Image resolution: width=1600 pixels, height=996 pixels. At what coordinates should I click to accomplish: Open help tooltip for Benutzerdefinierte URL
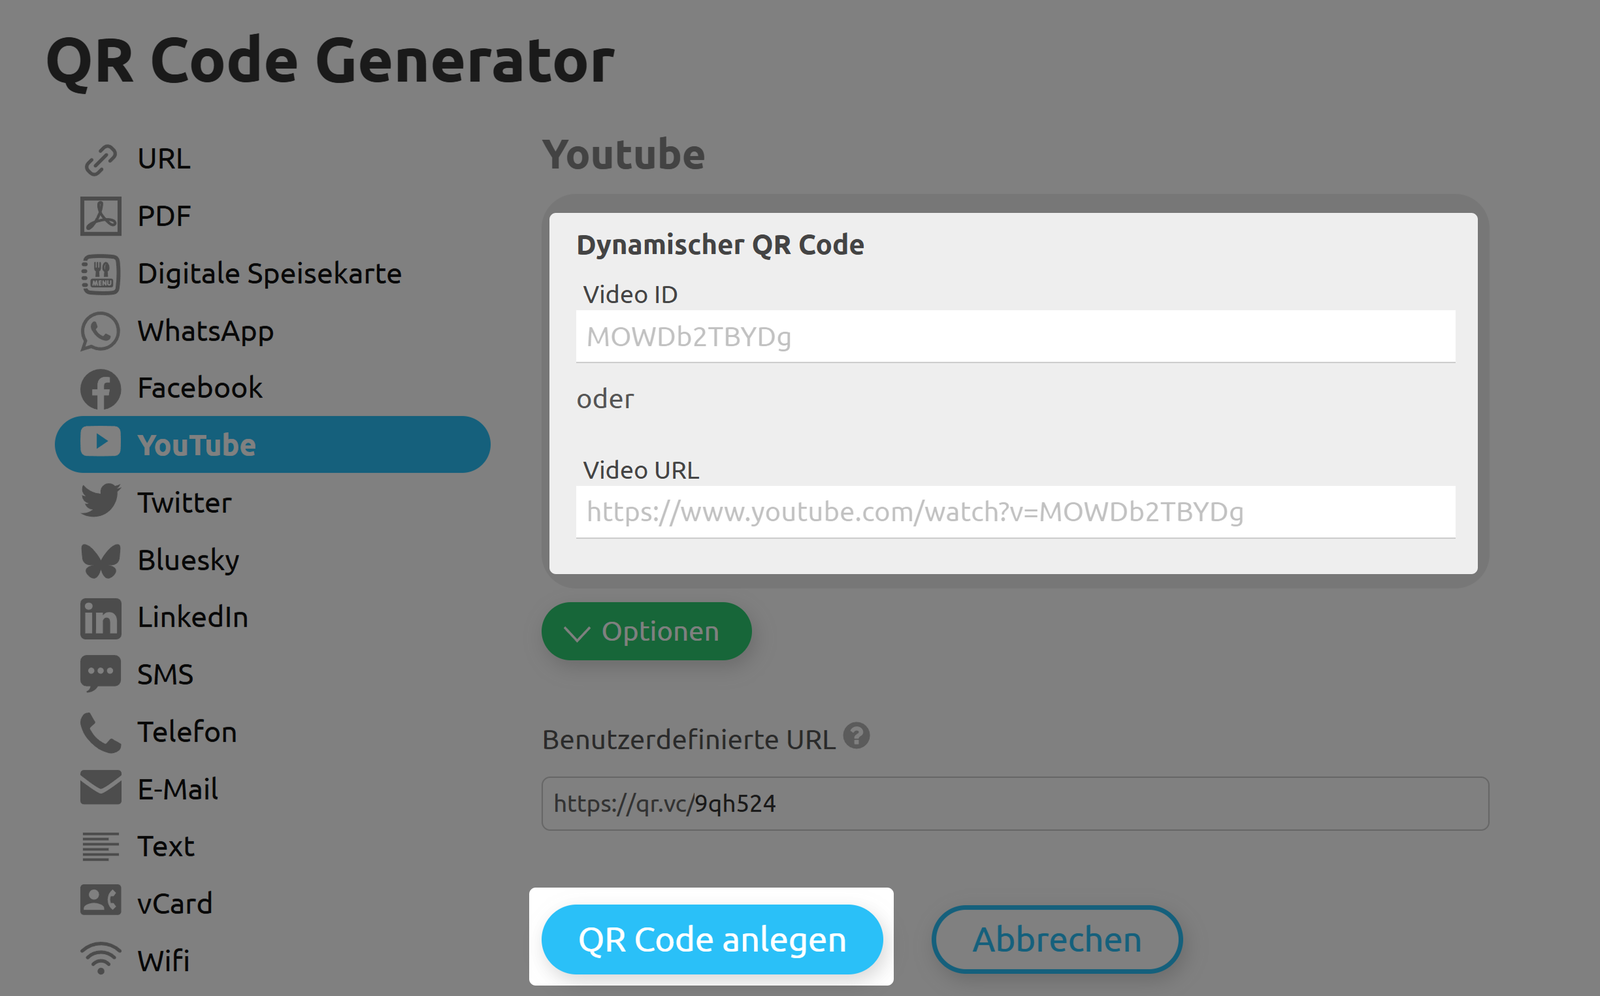click(856, 737)
